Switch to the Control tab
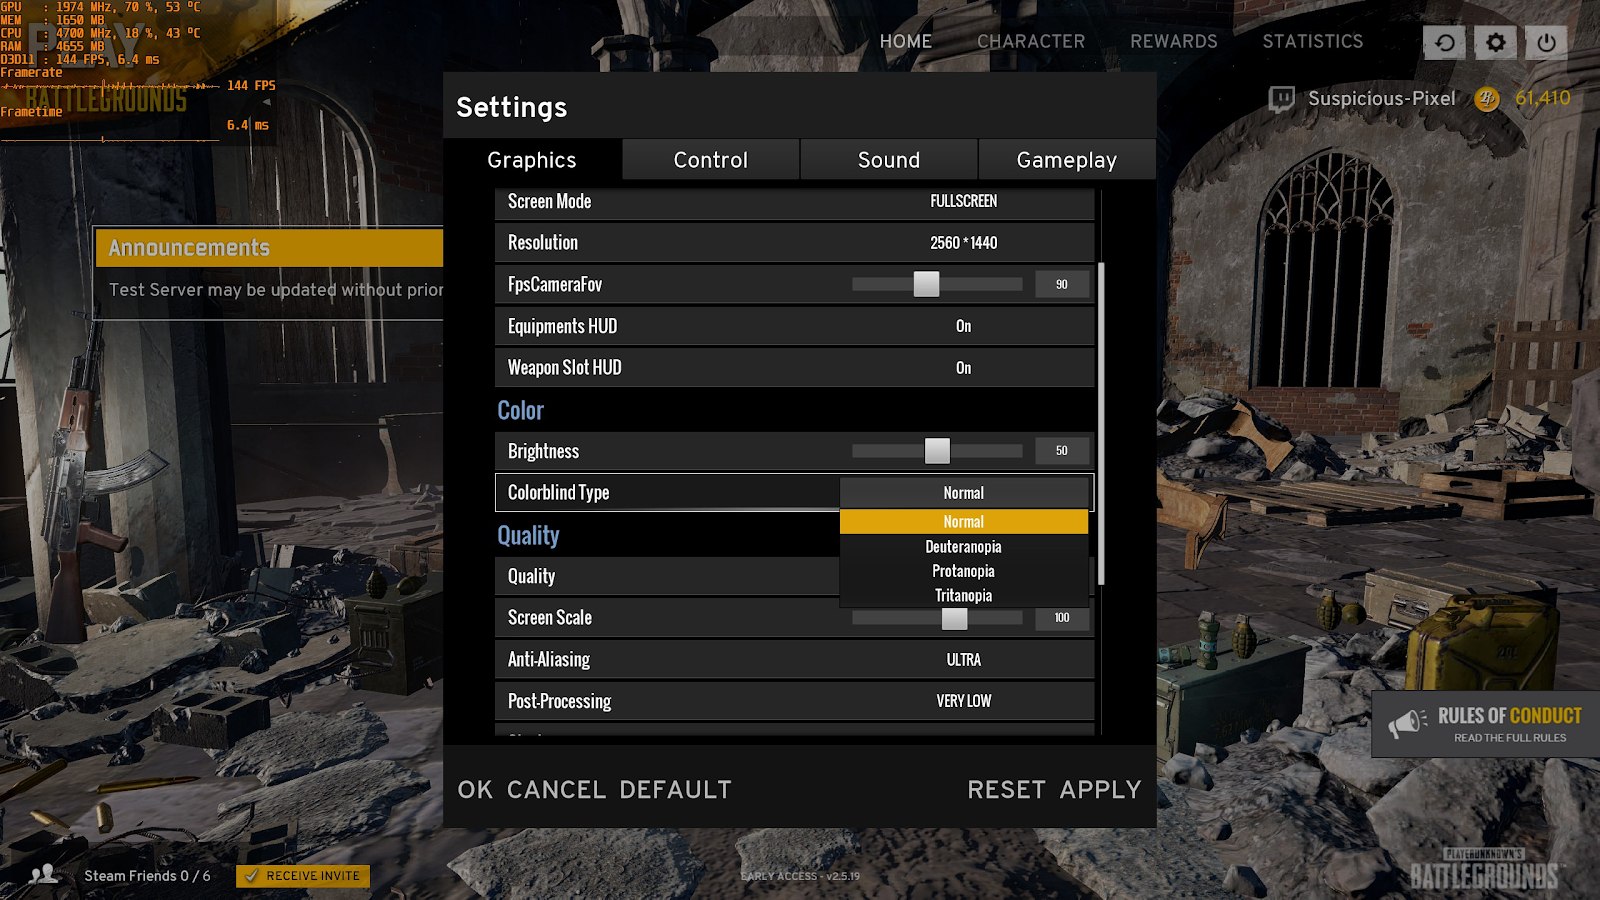1600x900 pixels. [x=711, y=160]
